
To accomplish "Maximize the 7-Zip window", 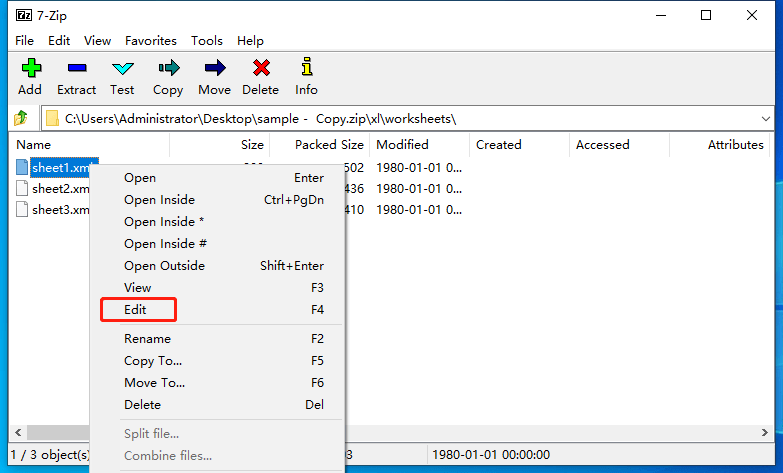I will [706, 15].
